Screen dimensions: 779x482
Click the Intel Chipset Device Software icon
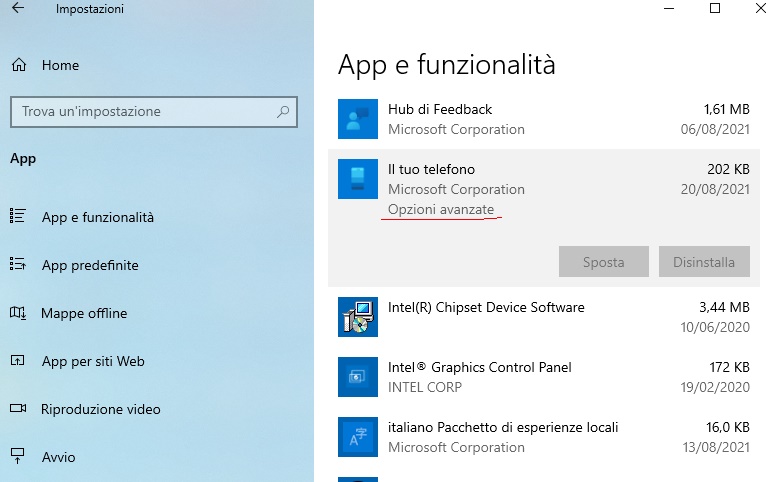click(358, 317)
